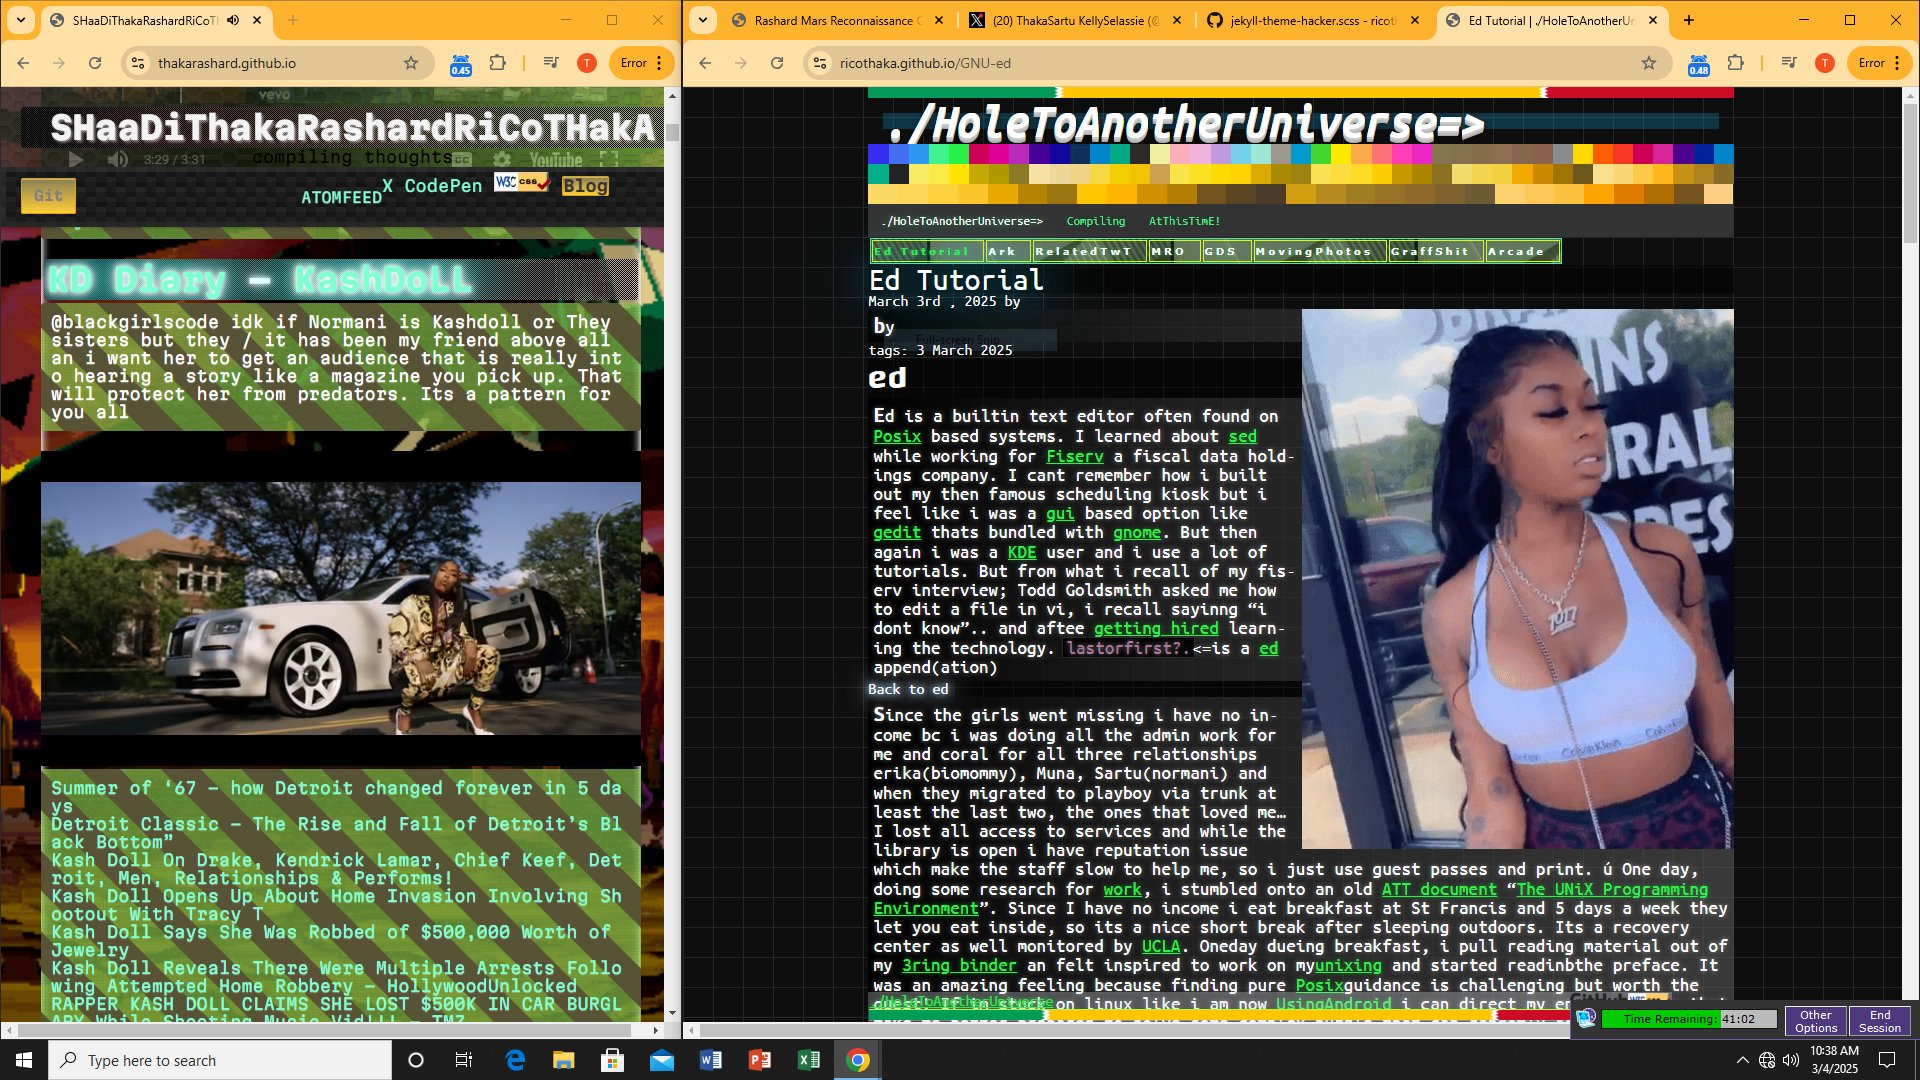This screenshot has height=1080, width=1920.
Task: Open the Blog link on left page
Action: point(585,186)
